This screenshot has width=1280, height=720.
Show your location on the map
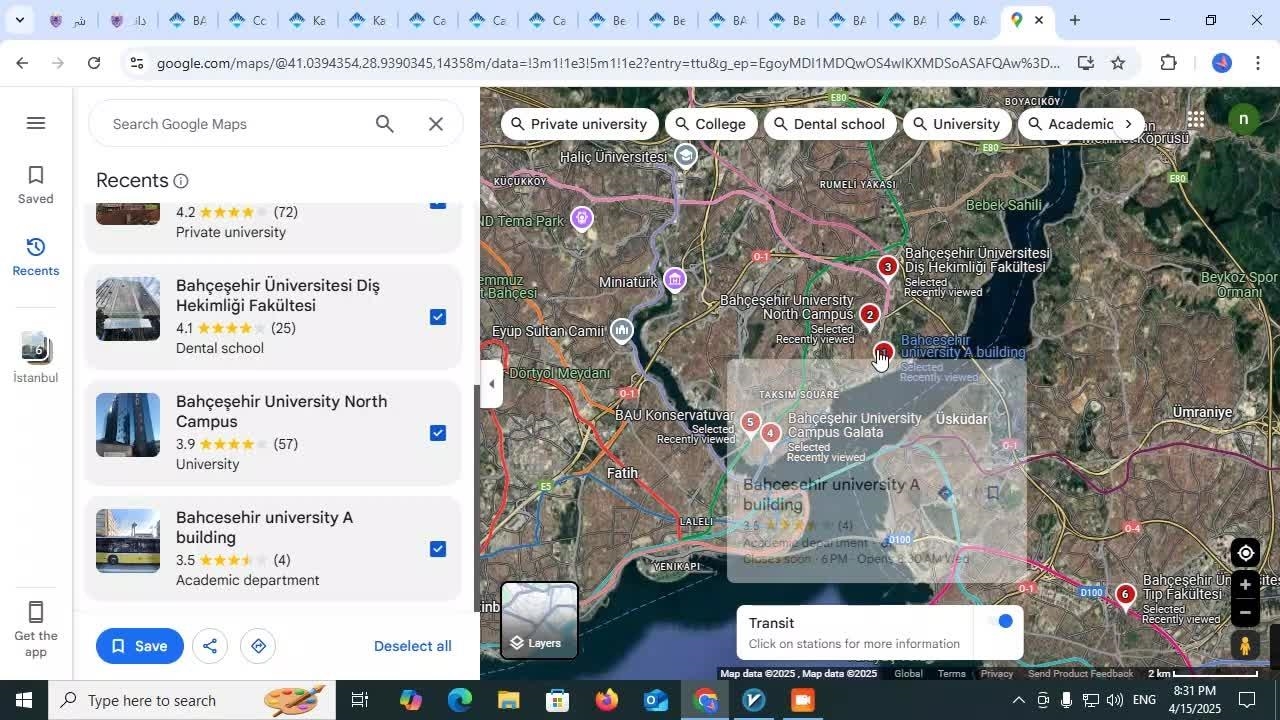pyautogui.click(x=1245, y=553)
